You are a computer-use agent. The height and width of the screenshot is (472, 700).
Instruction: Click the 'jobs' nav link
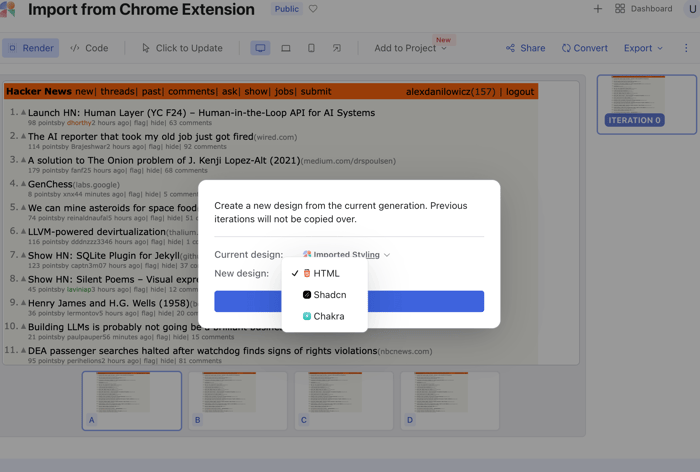tap(284, 92)
